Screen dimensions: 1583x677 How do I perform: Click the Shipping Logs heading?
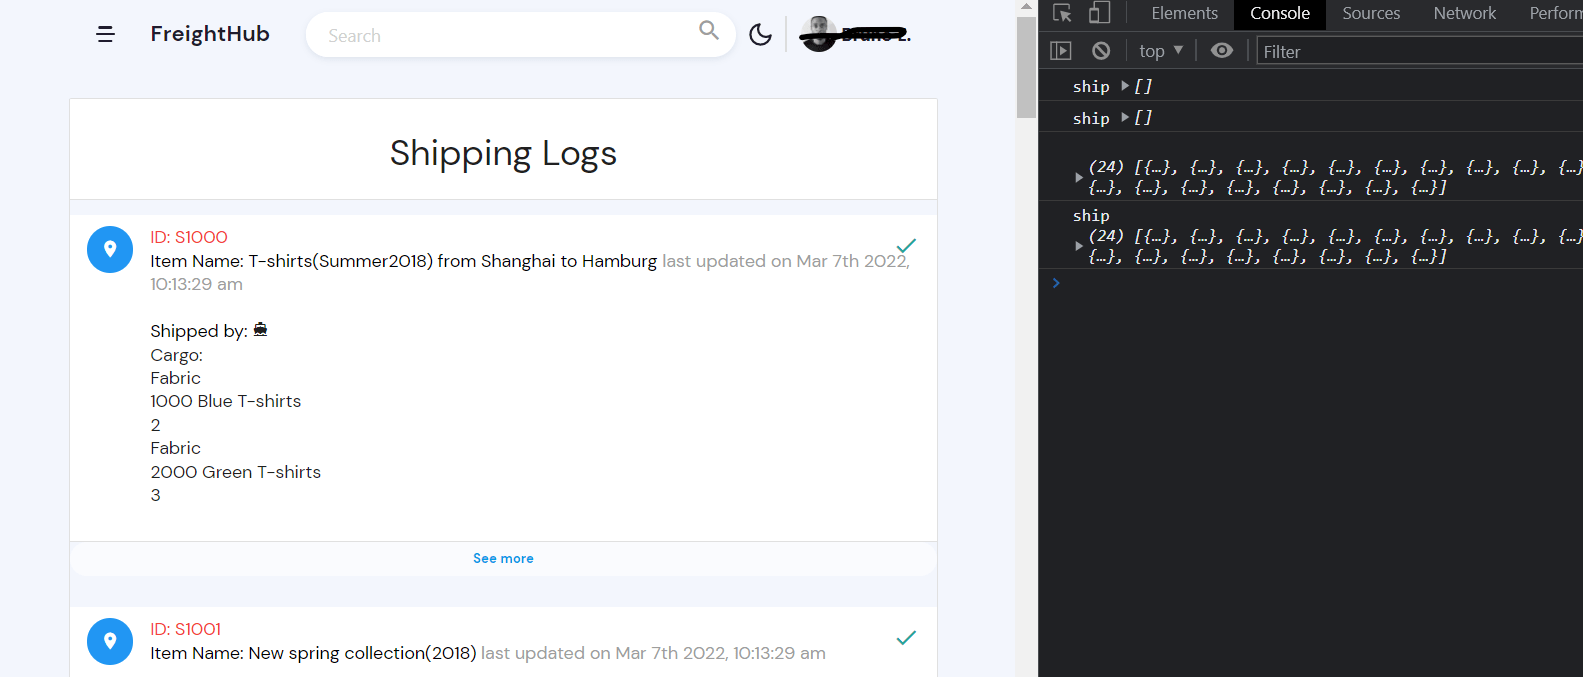(503, 153)
